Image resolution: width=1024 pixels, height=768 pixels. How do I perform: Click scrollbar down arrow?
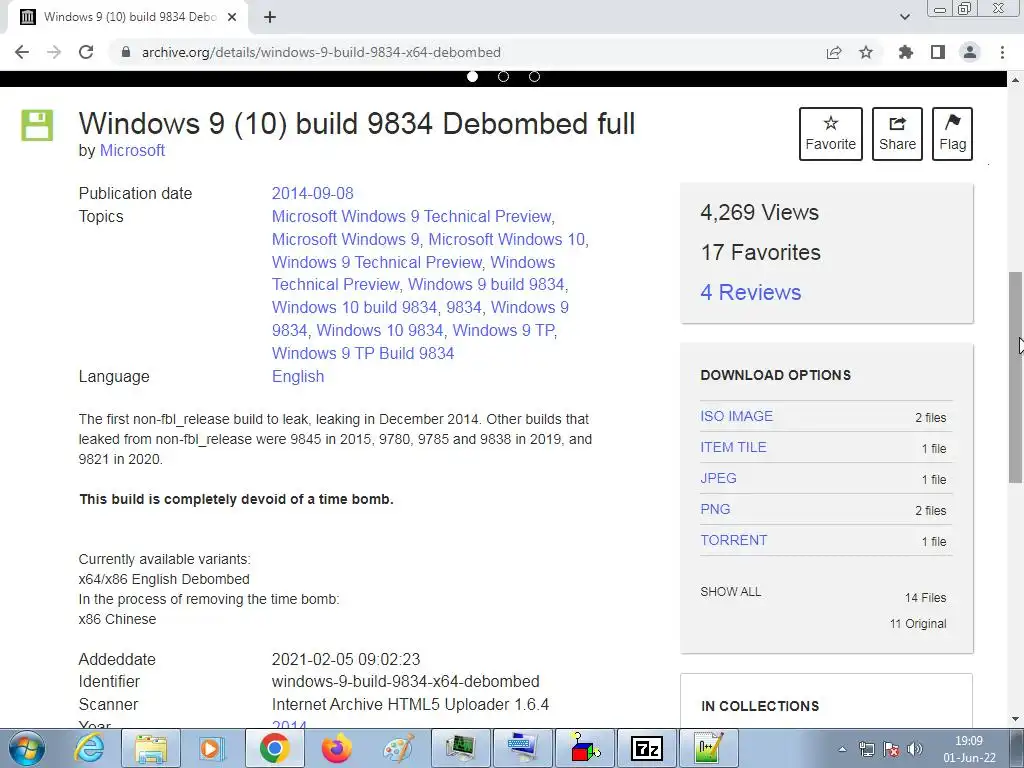(x=1015, y=719)
